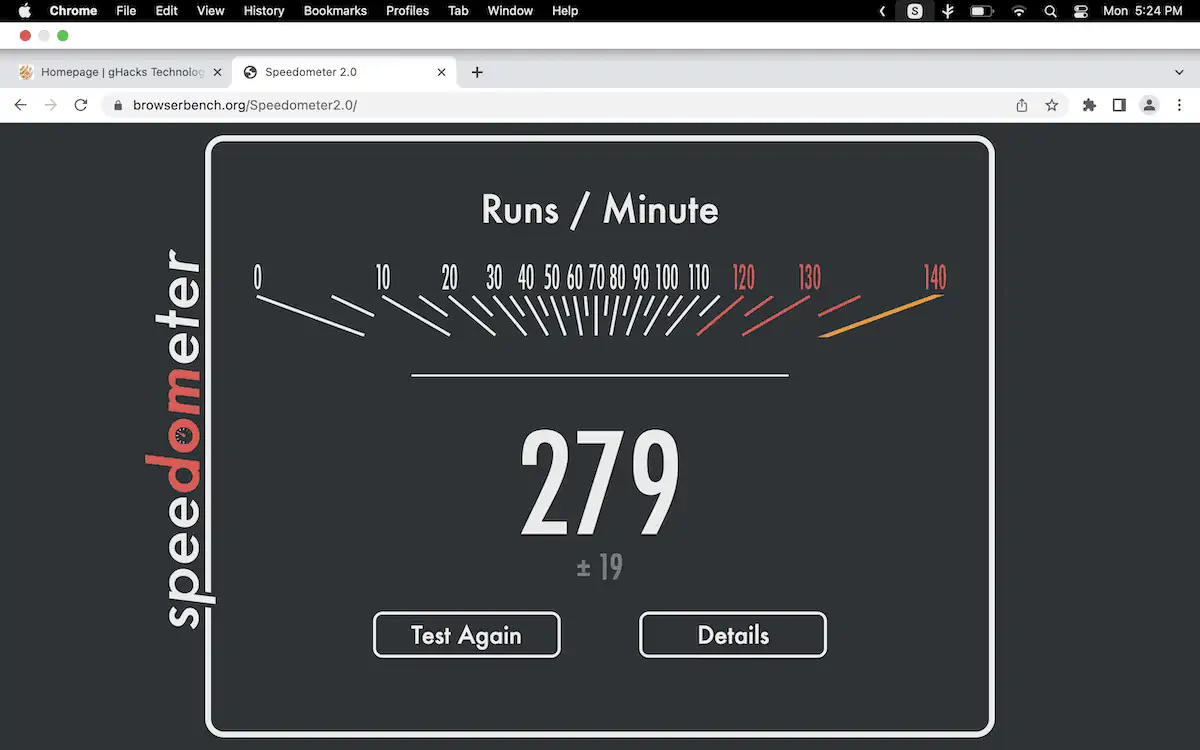The width and height of the screenshot is (1200, 750).
Task: View site information lock icon
Action: (118, 105)
